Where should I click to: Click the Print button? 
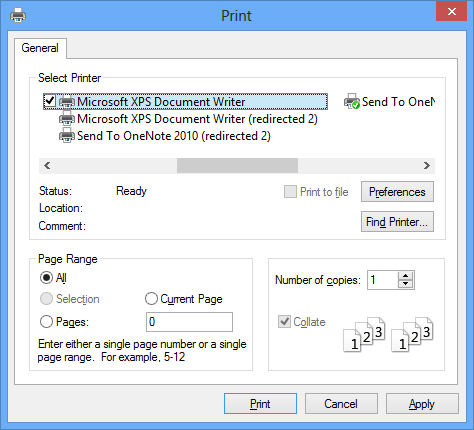point(260,404)
